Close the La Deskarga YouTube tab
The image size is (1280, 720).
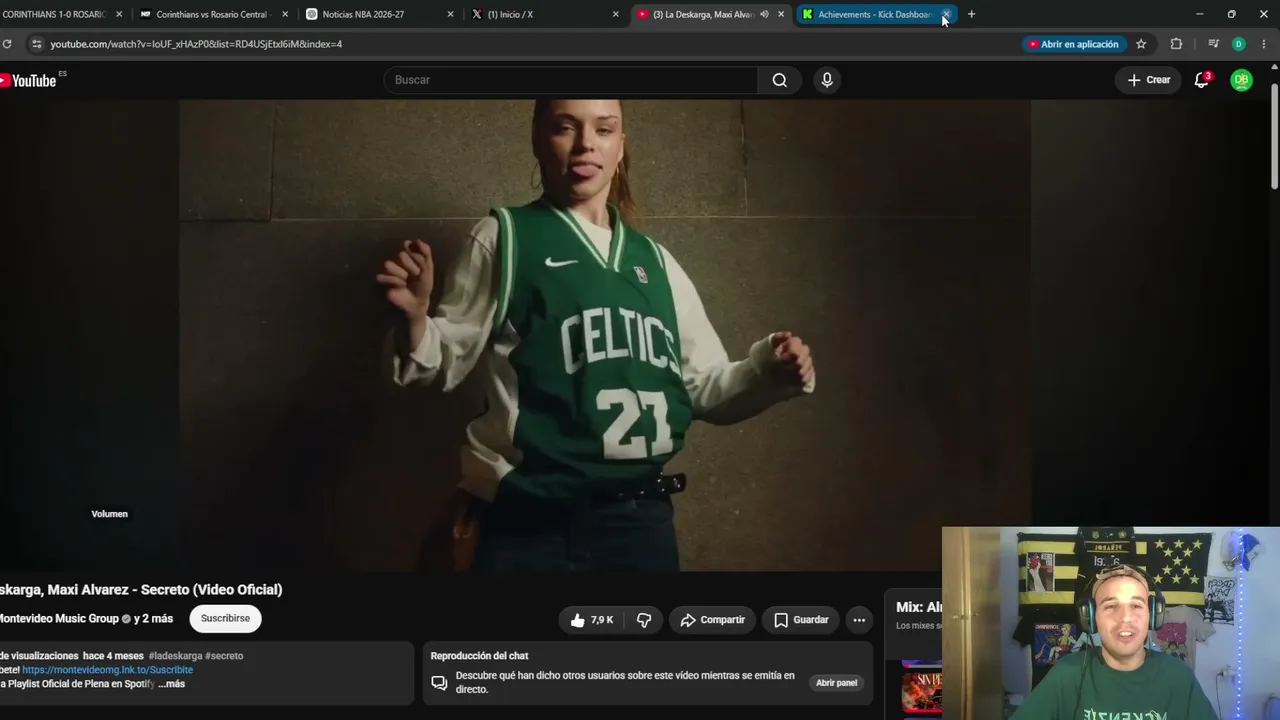[781, 14]
